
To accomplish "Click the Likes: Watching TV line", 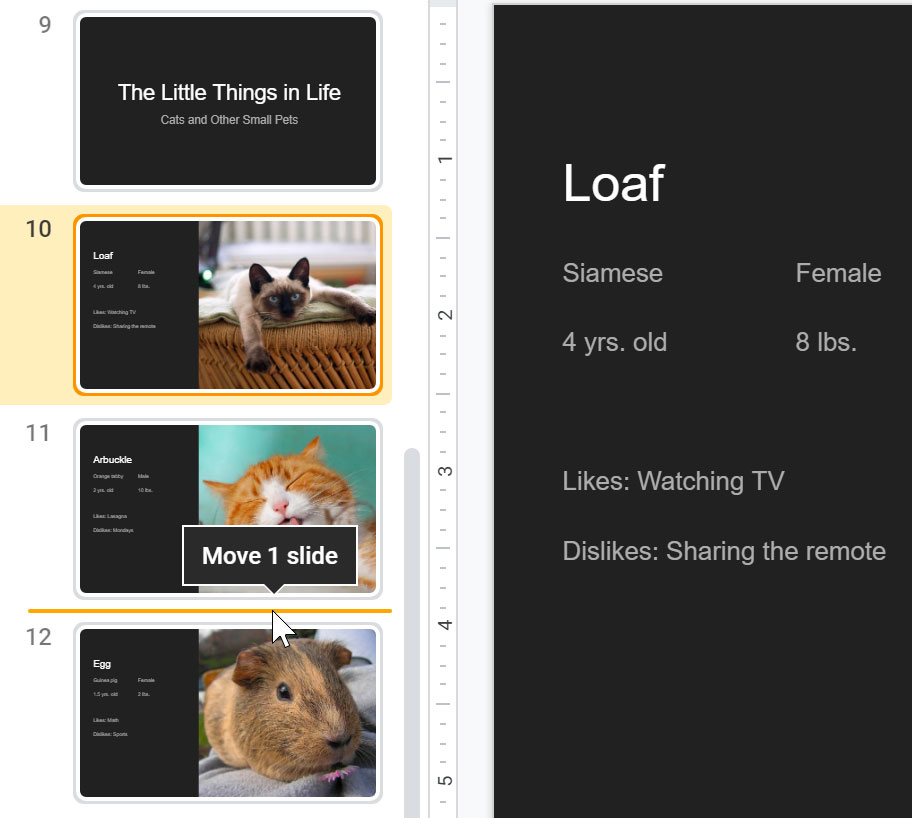I will 673,481.
